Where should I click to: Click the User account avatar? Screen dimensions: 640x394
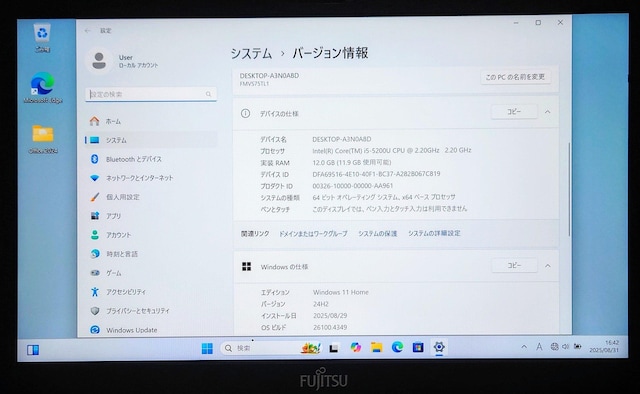pos(99,61)
